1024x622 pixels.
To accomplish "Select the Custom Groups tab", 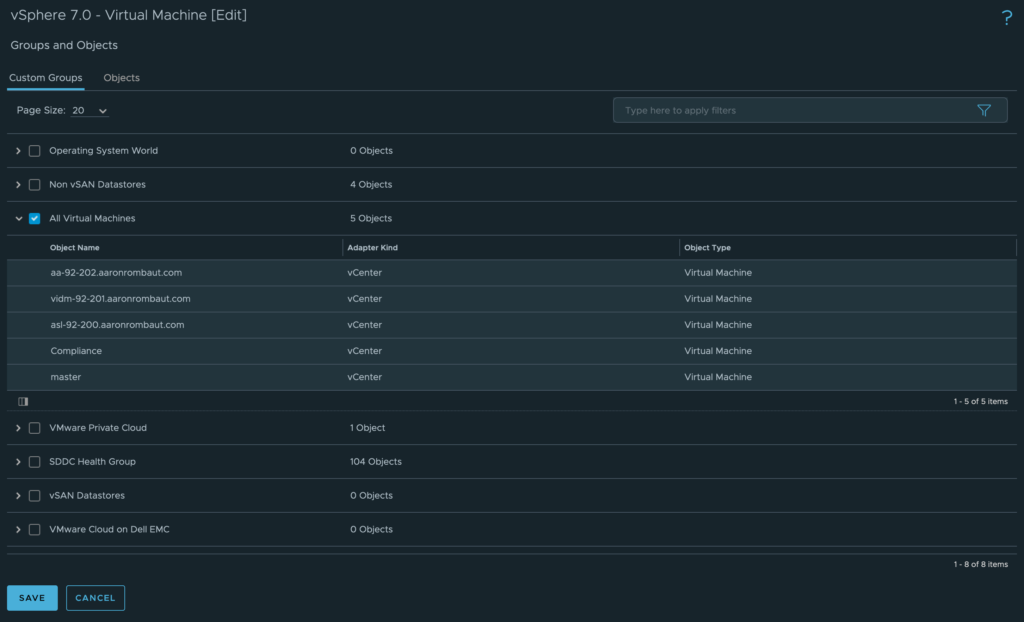I will [45, 78].
